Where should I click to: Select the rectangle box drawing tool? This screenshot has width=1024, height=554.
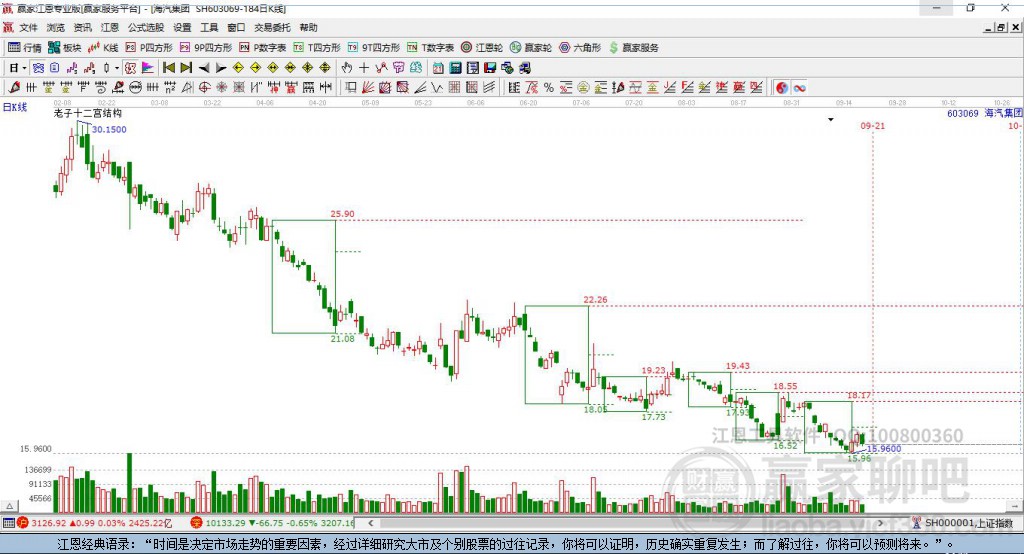tap(351, 88)
